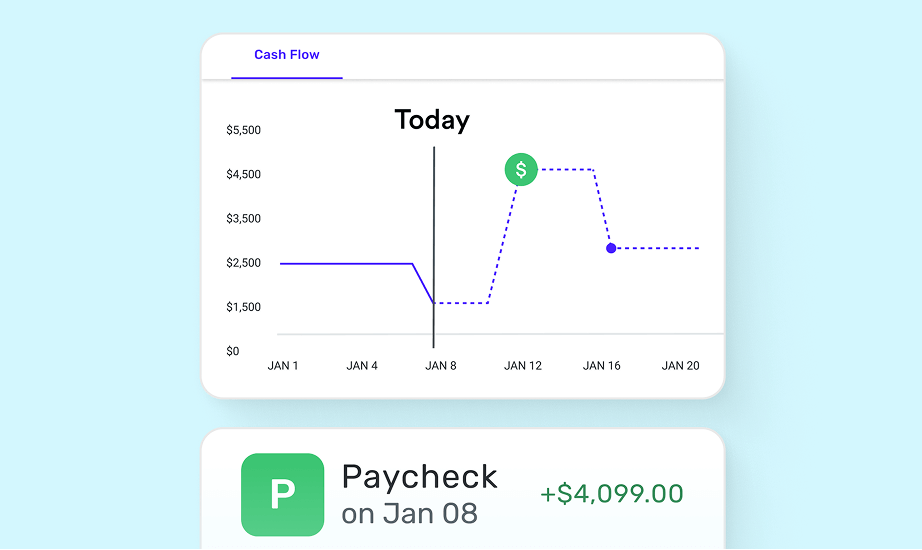Select the blue dot marker on the chart
This screenshot has width=922, height=550.
point(611,248)
